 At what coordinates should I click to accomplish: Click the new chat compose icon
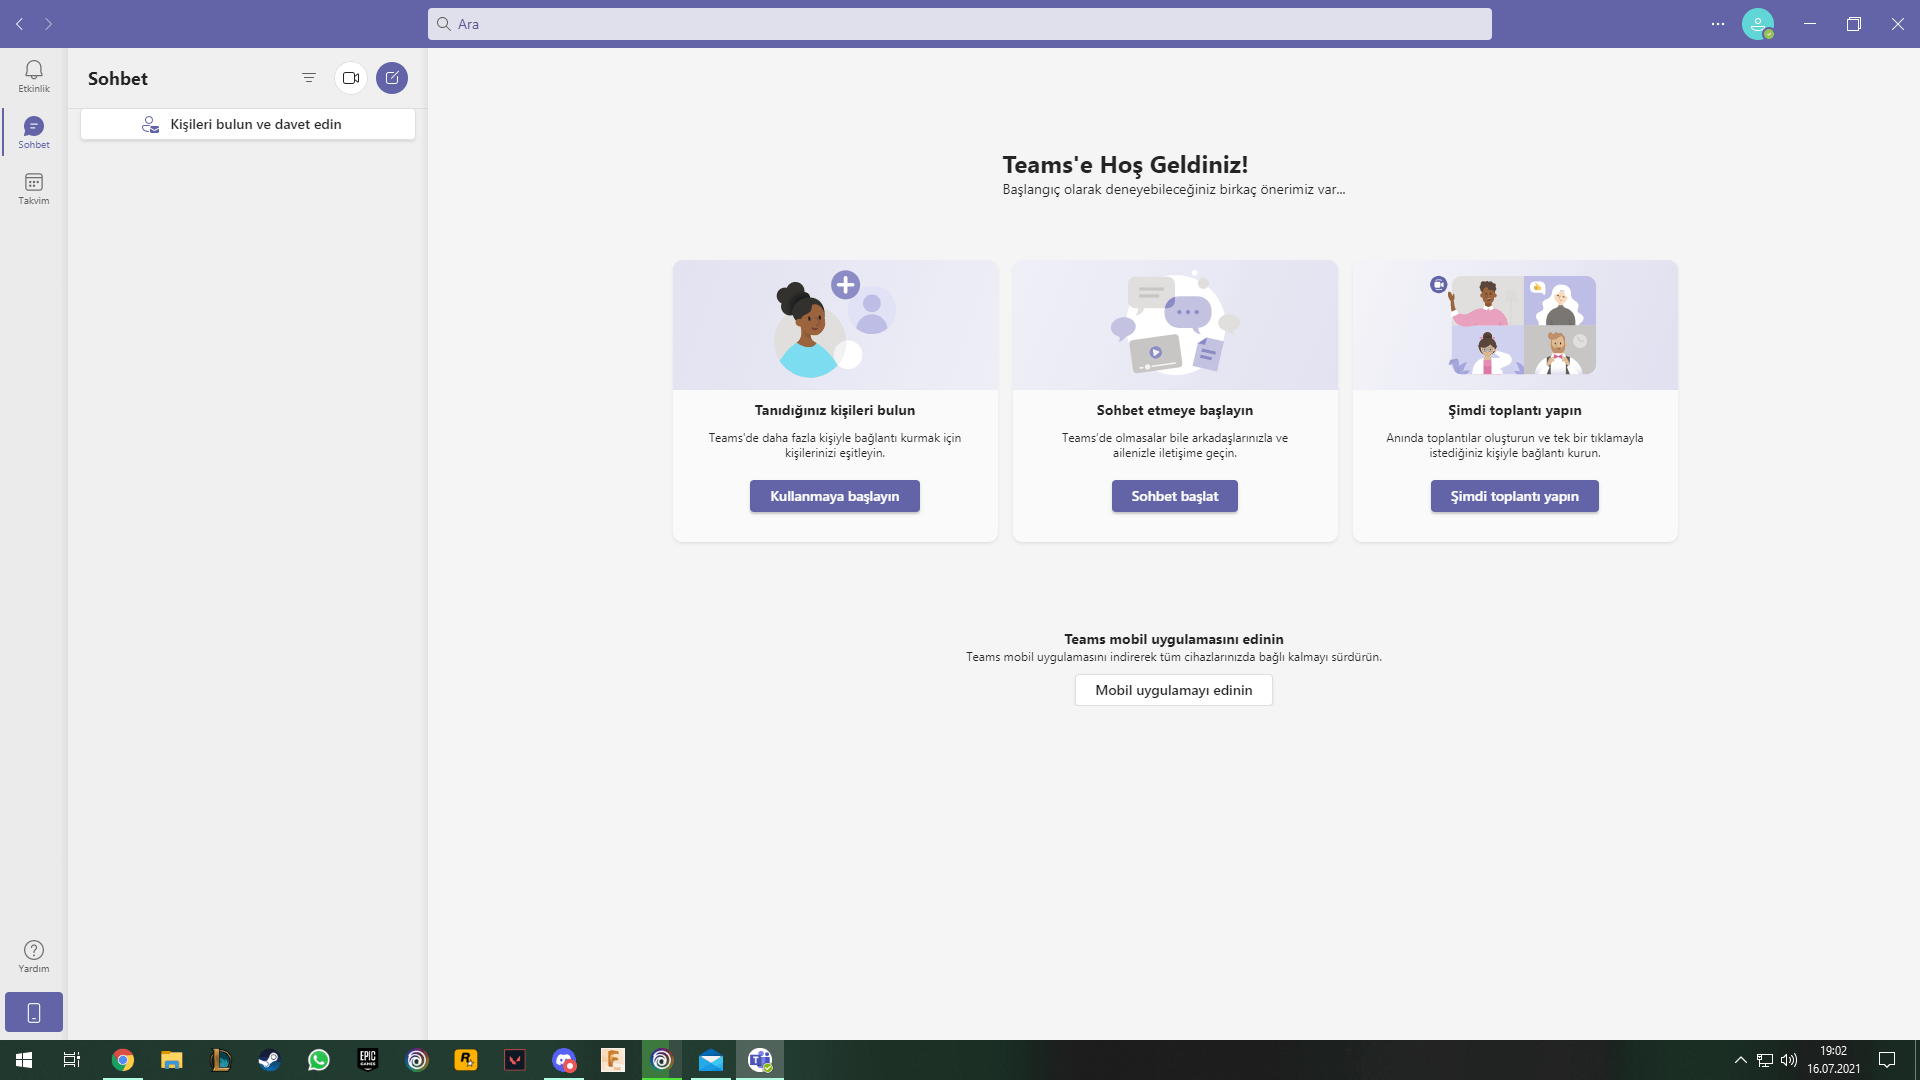tap(392, 78)
